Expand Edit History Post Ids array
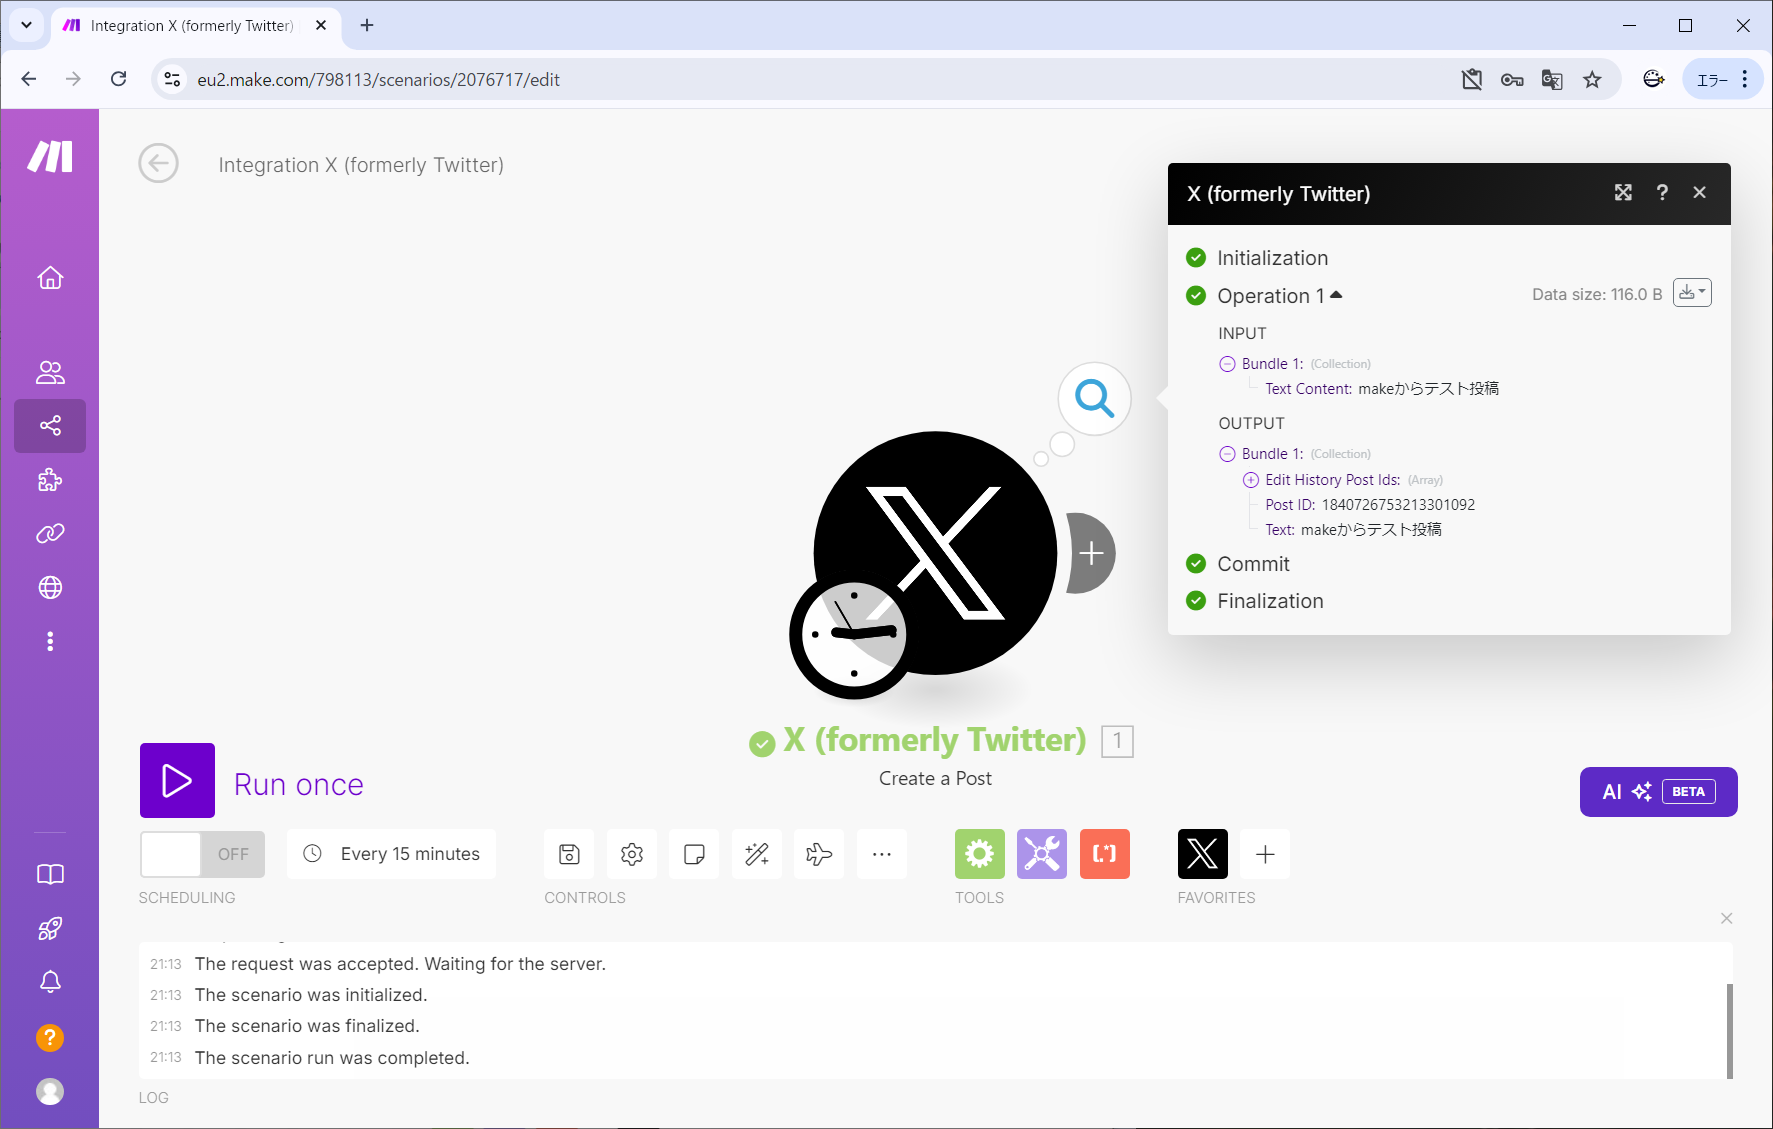Image resolution: width=1773 pixels, height=1129 pixels. (1251, 480)
